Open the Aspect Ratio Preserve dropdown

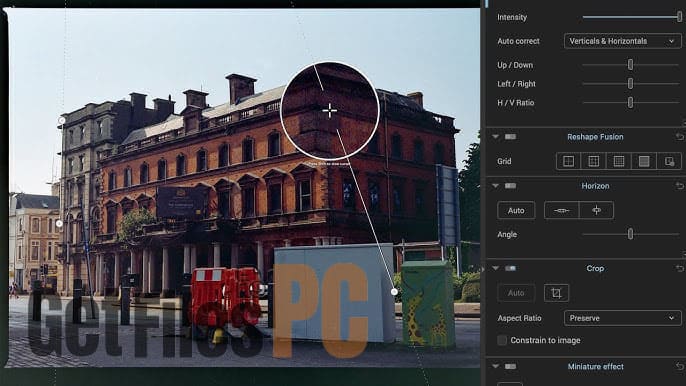pos(623,318)
